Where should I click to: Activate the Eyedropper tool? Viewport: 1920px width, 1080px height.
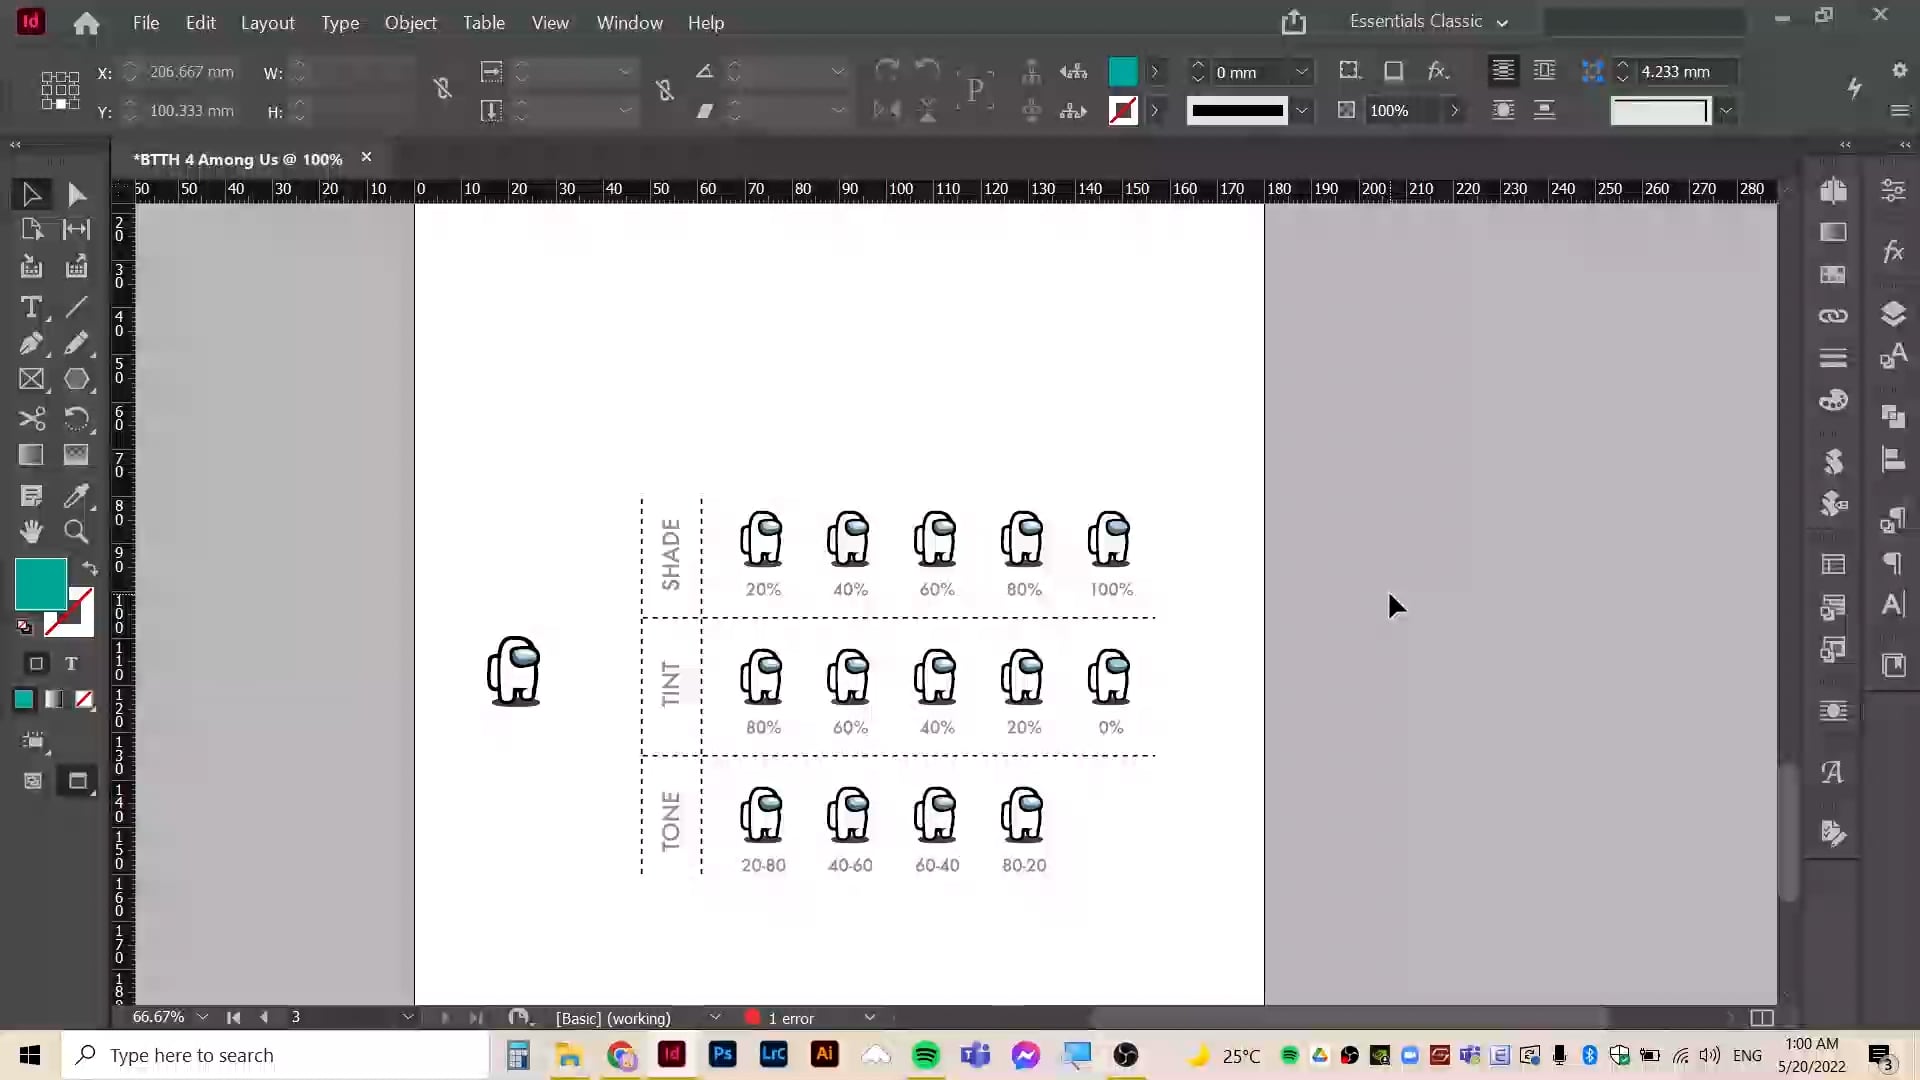point(76,495)
